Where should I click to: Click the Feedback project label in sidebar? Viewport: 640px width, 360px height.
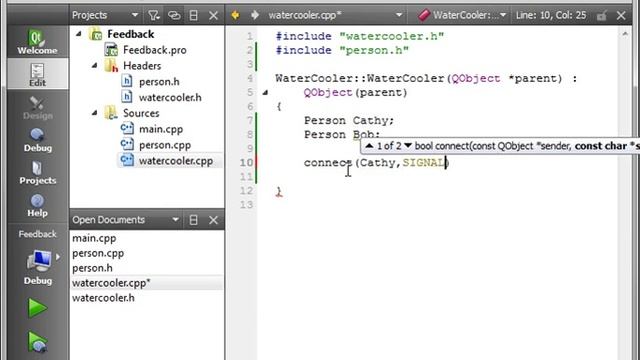[x=37, y=234]
